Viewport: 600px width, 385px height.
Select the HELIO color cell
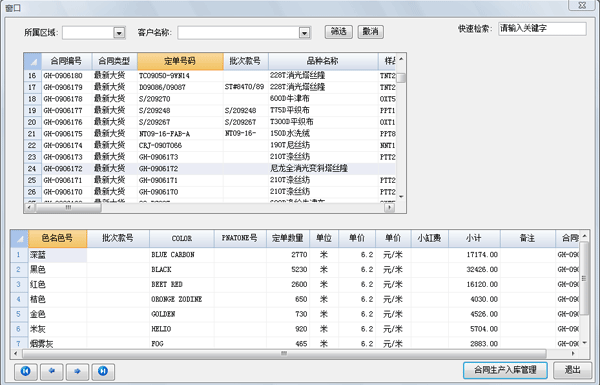click(x=182, y=329)
